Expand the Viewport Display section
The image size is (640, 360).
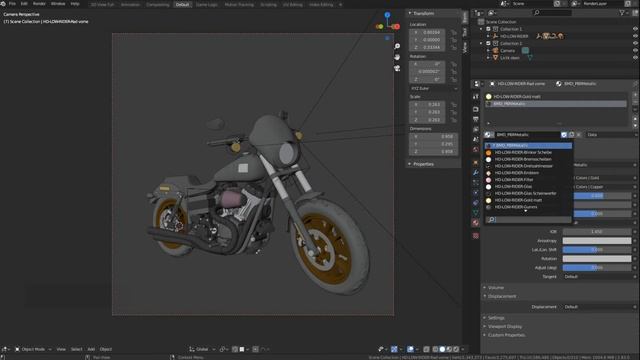[504, 327]
